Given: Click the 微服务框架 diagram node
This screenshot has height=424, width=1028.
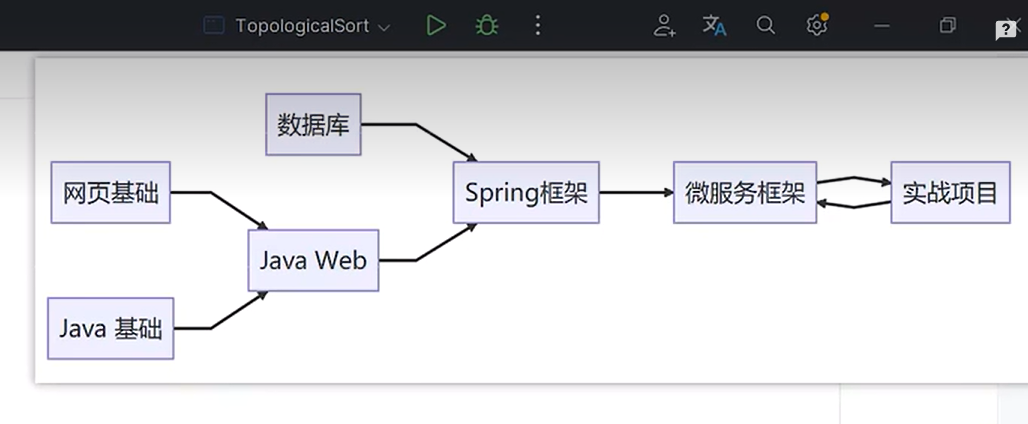Looking at the screenshot, I should click(745, 192).
